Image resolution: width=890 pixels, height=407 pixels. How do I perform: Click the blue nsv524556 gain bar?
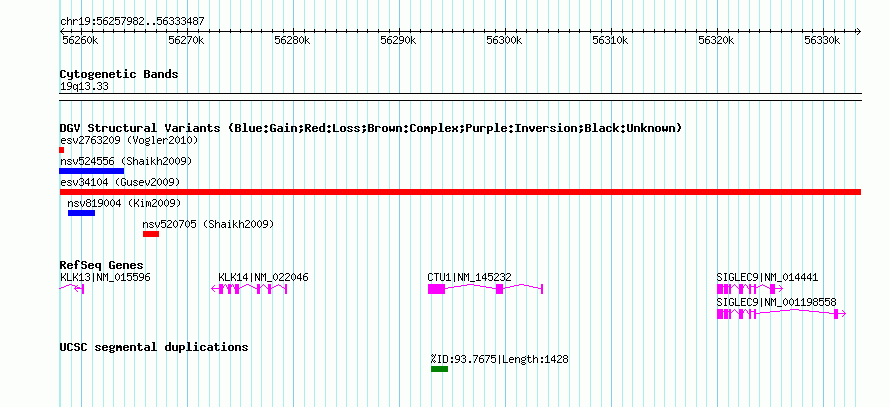click(91, 171)
